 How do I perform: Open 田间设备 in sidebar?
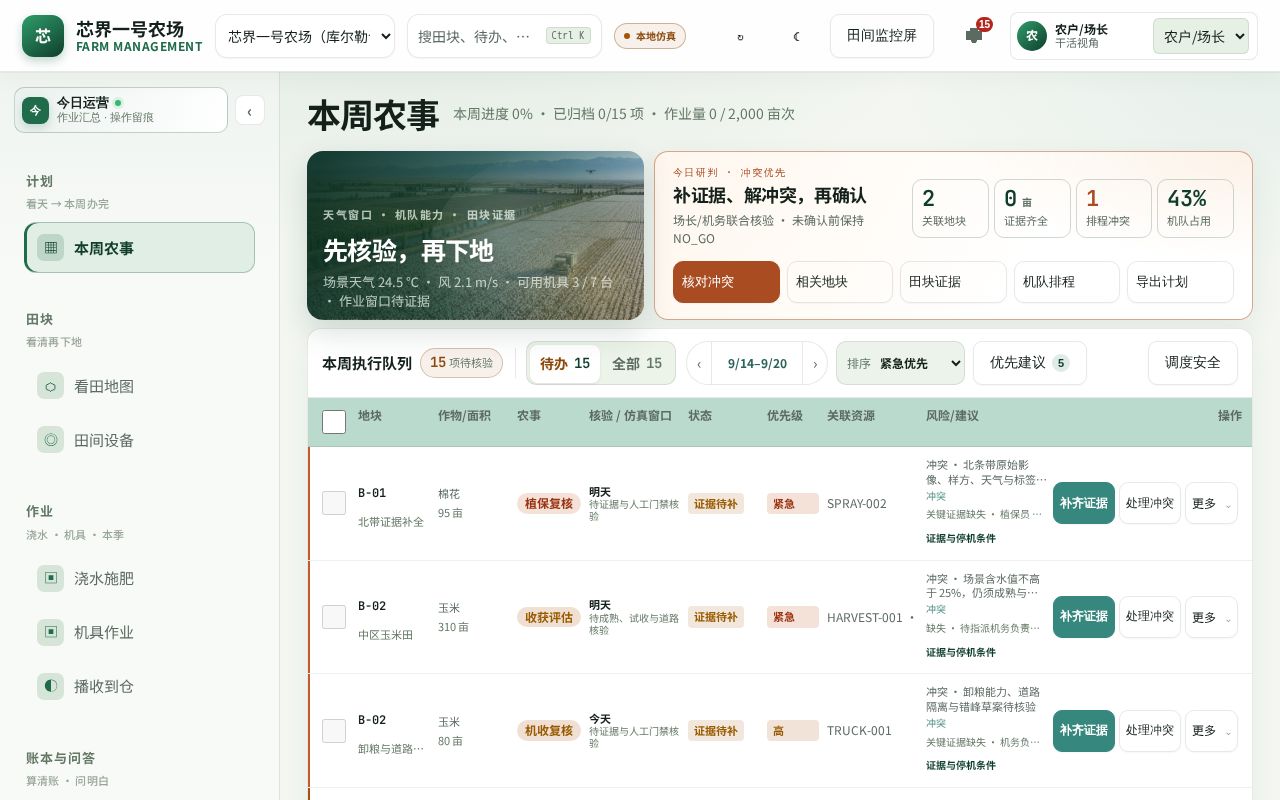point(139,440)
